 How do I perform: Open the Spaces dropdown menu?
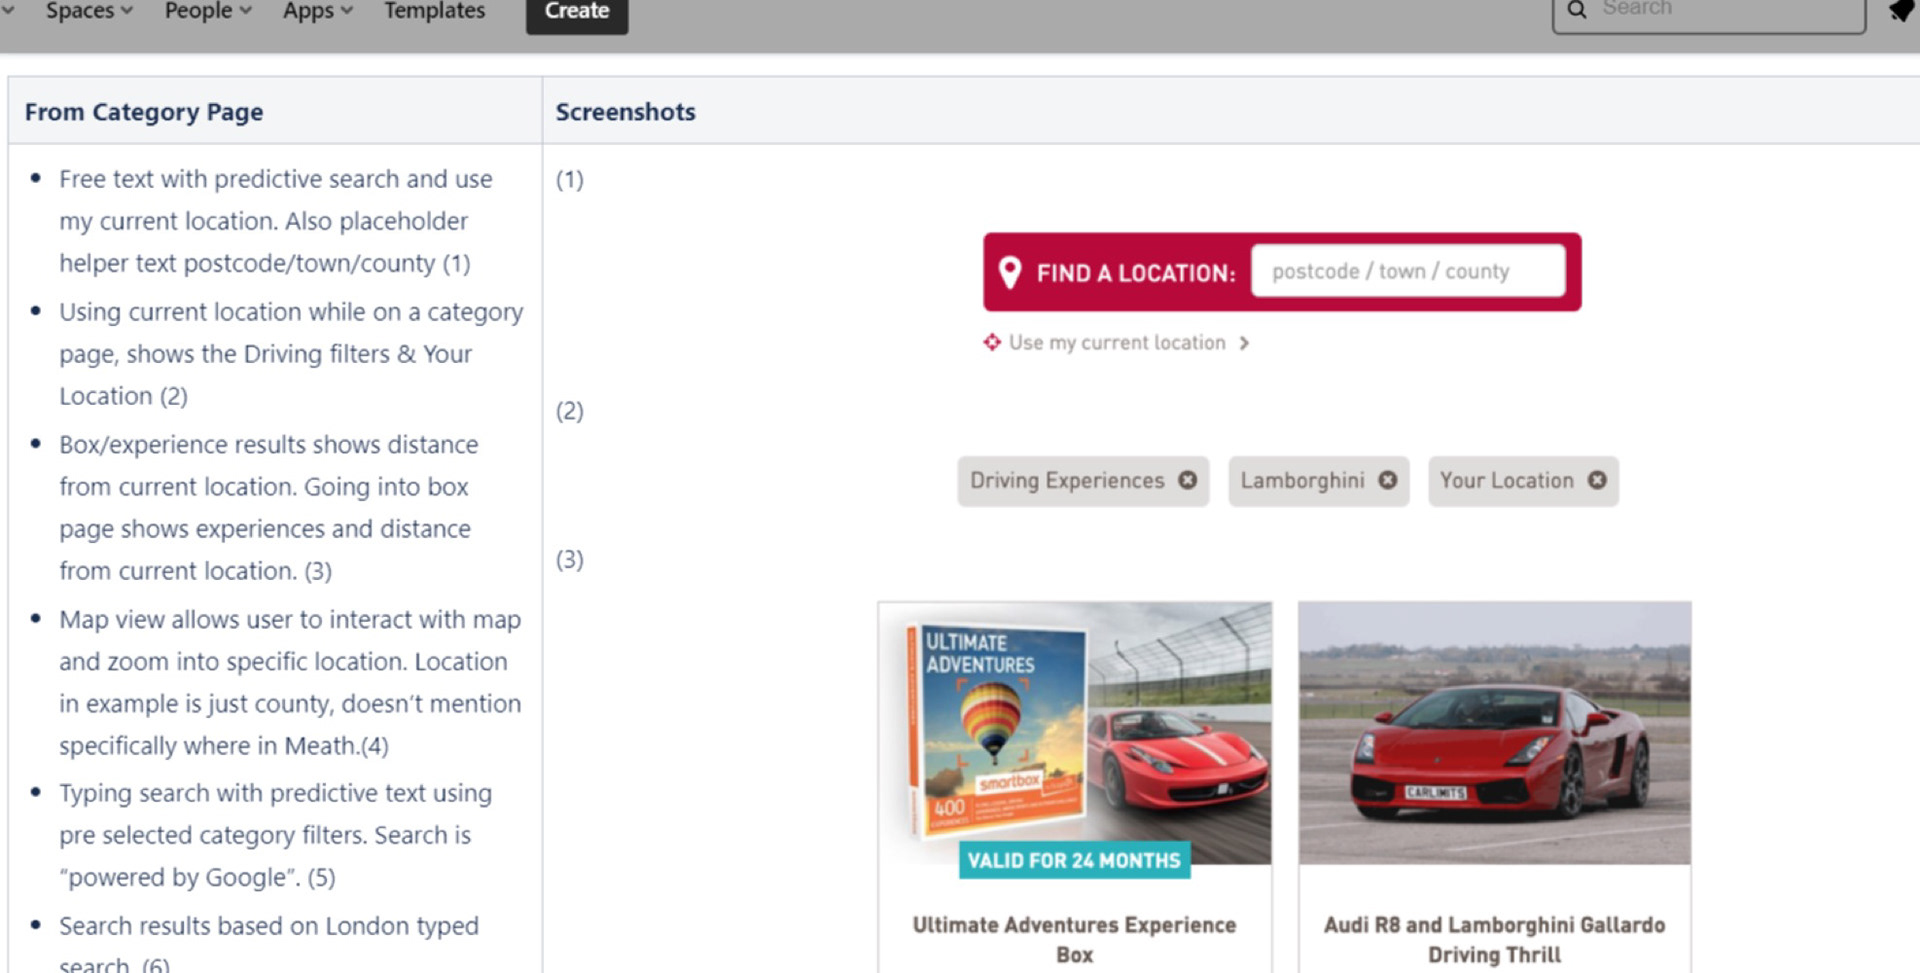click(89, 11)
